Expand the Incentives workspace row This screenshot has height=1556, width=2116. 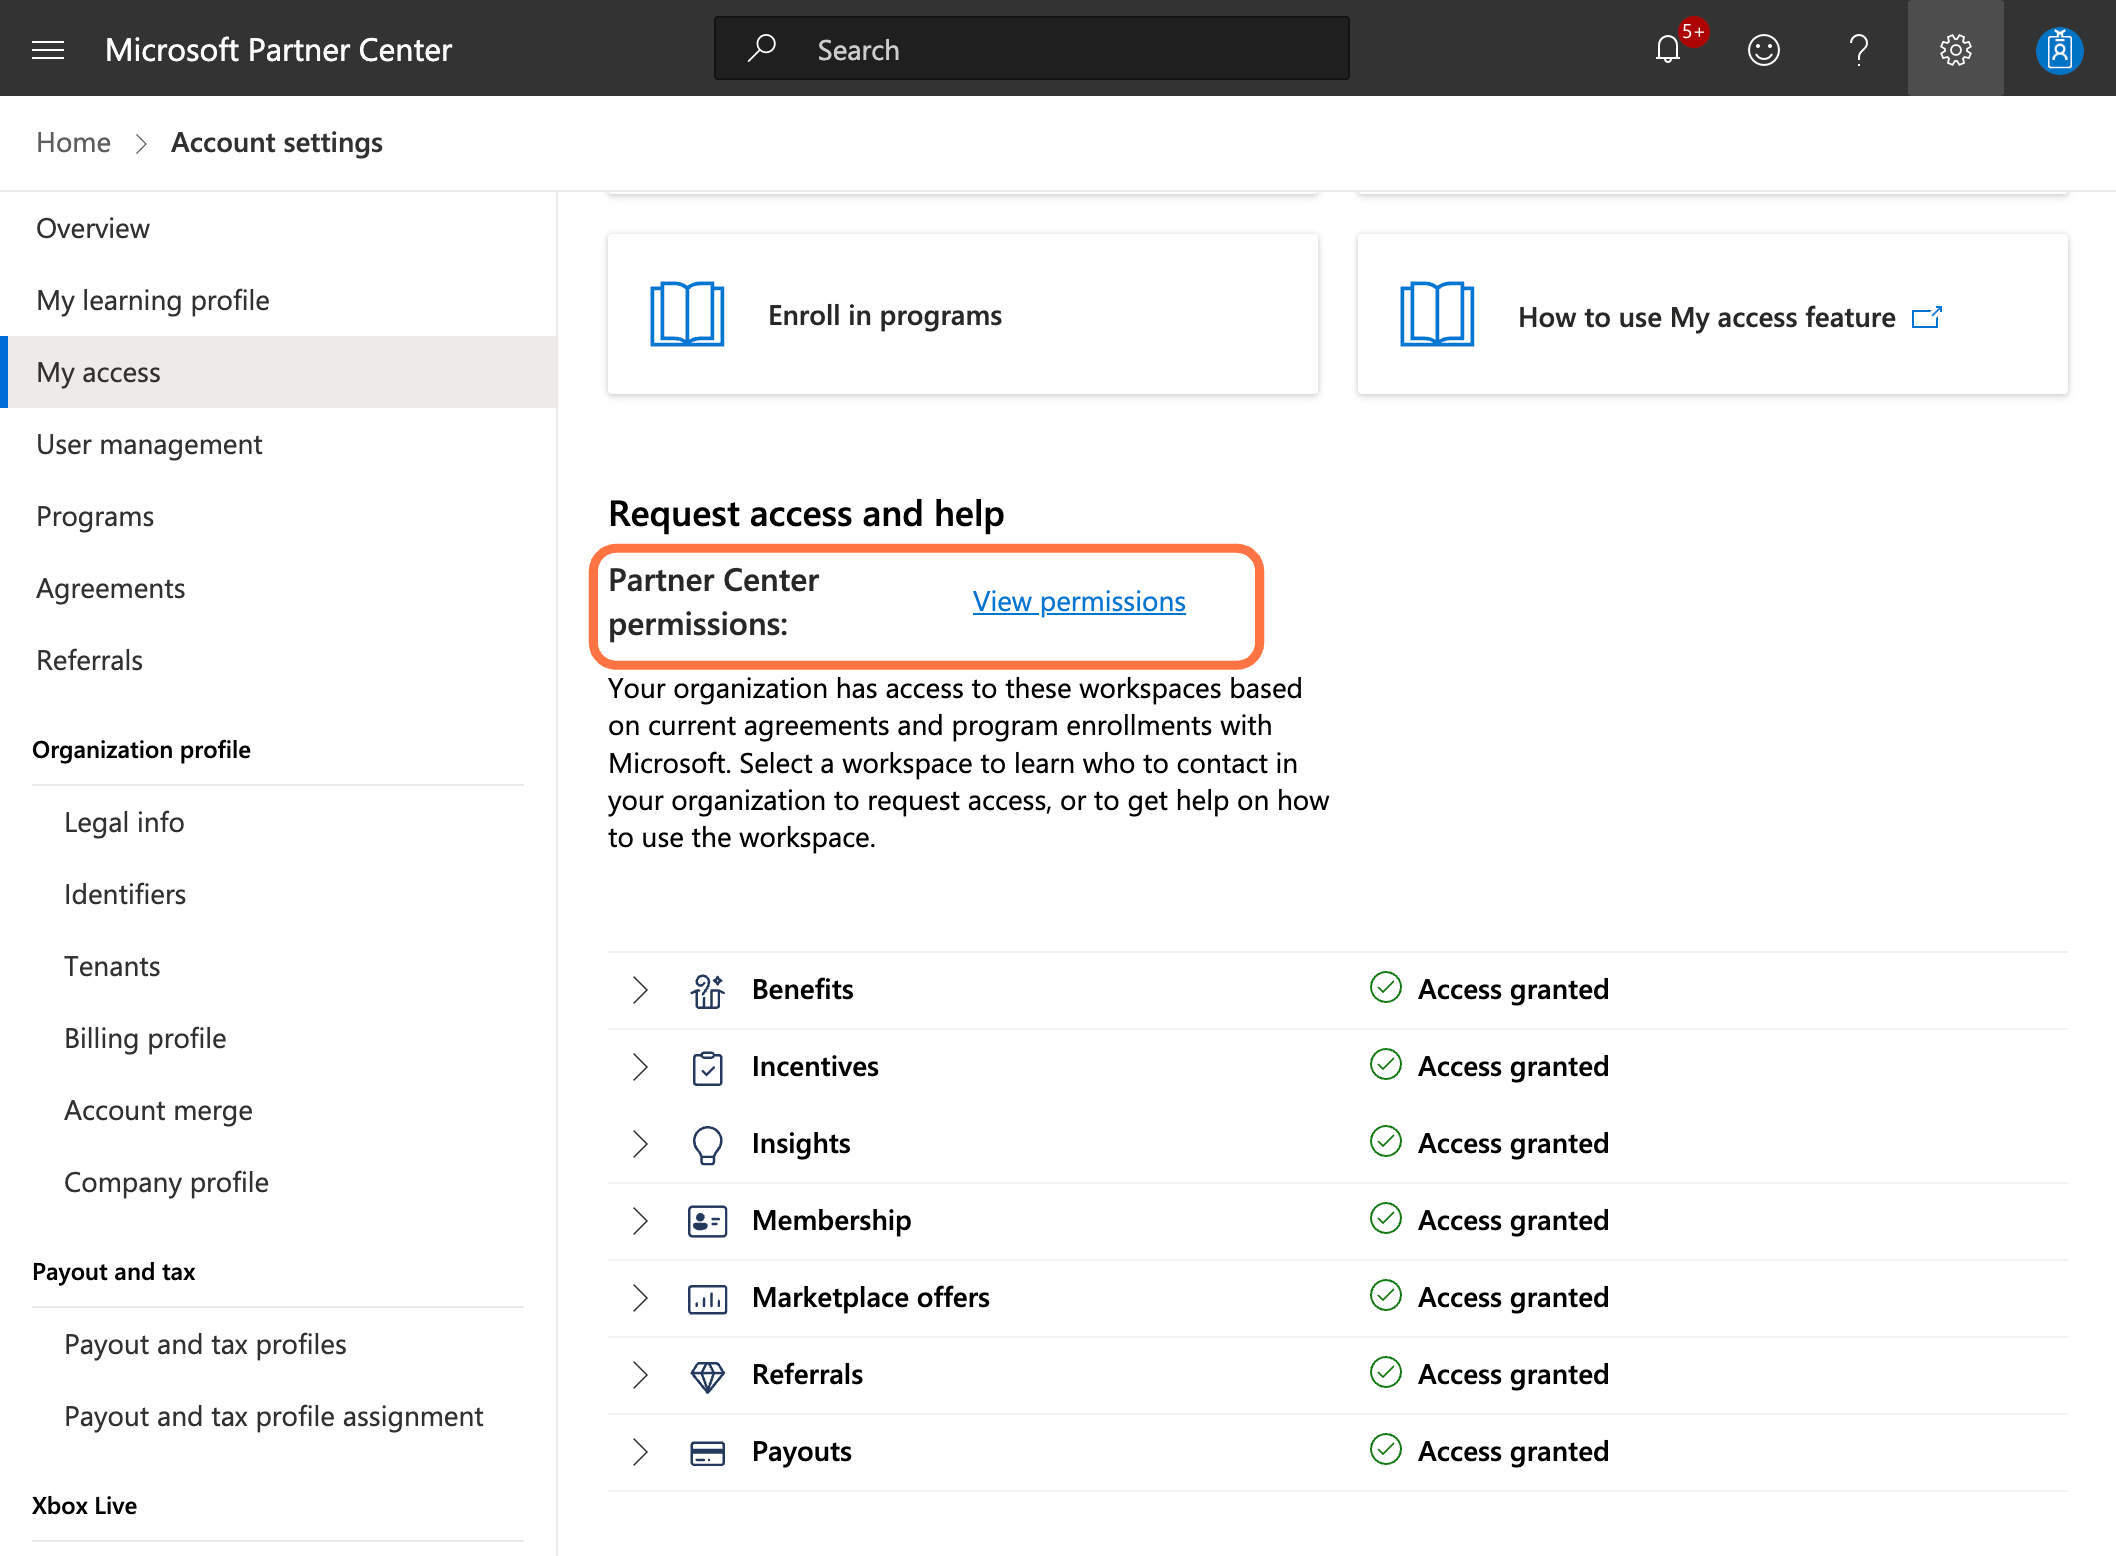pyautogui.click(x=640, y=1067)
